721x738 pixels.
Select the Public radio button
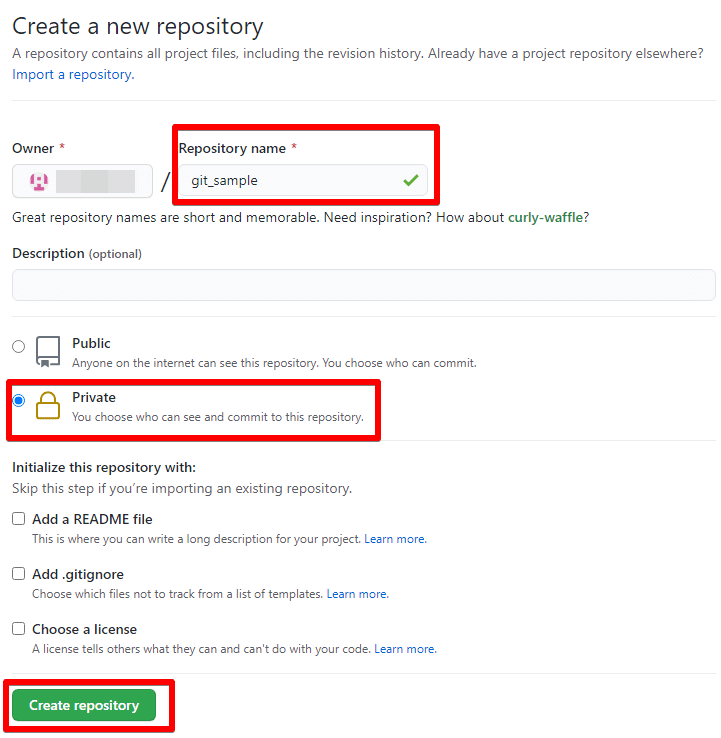click(18, 346)
